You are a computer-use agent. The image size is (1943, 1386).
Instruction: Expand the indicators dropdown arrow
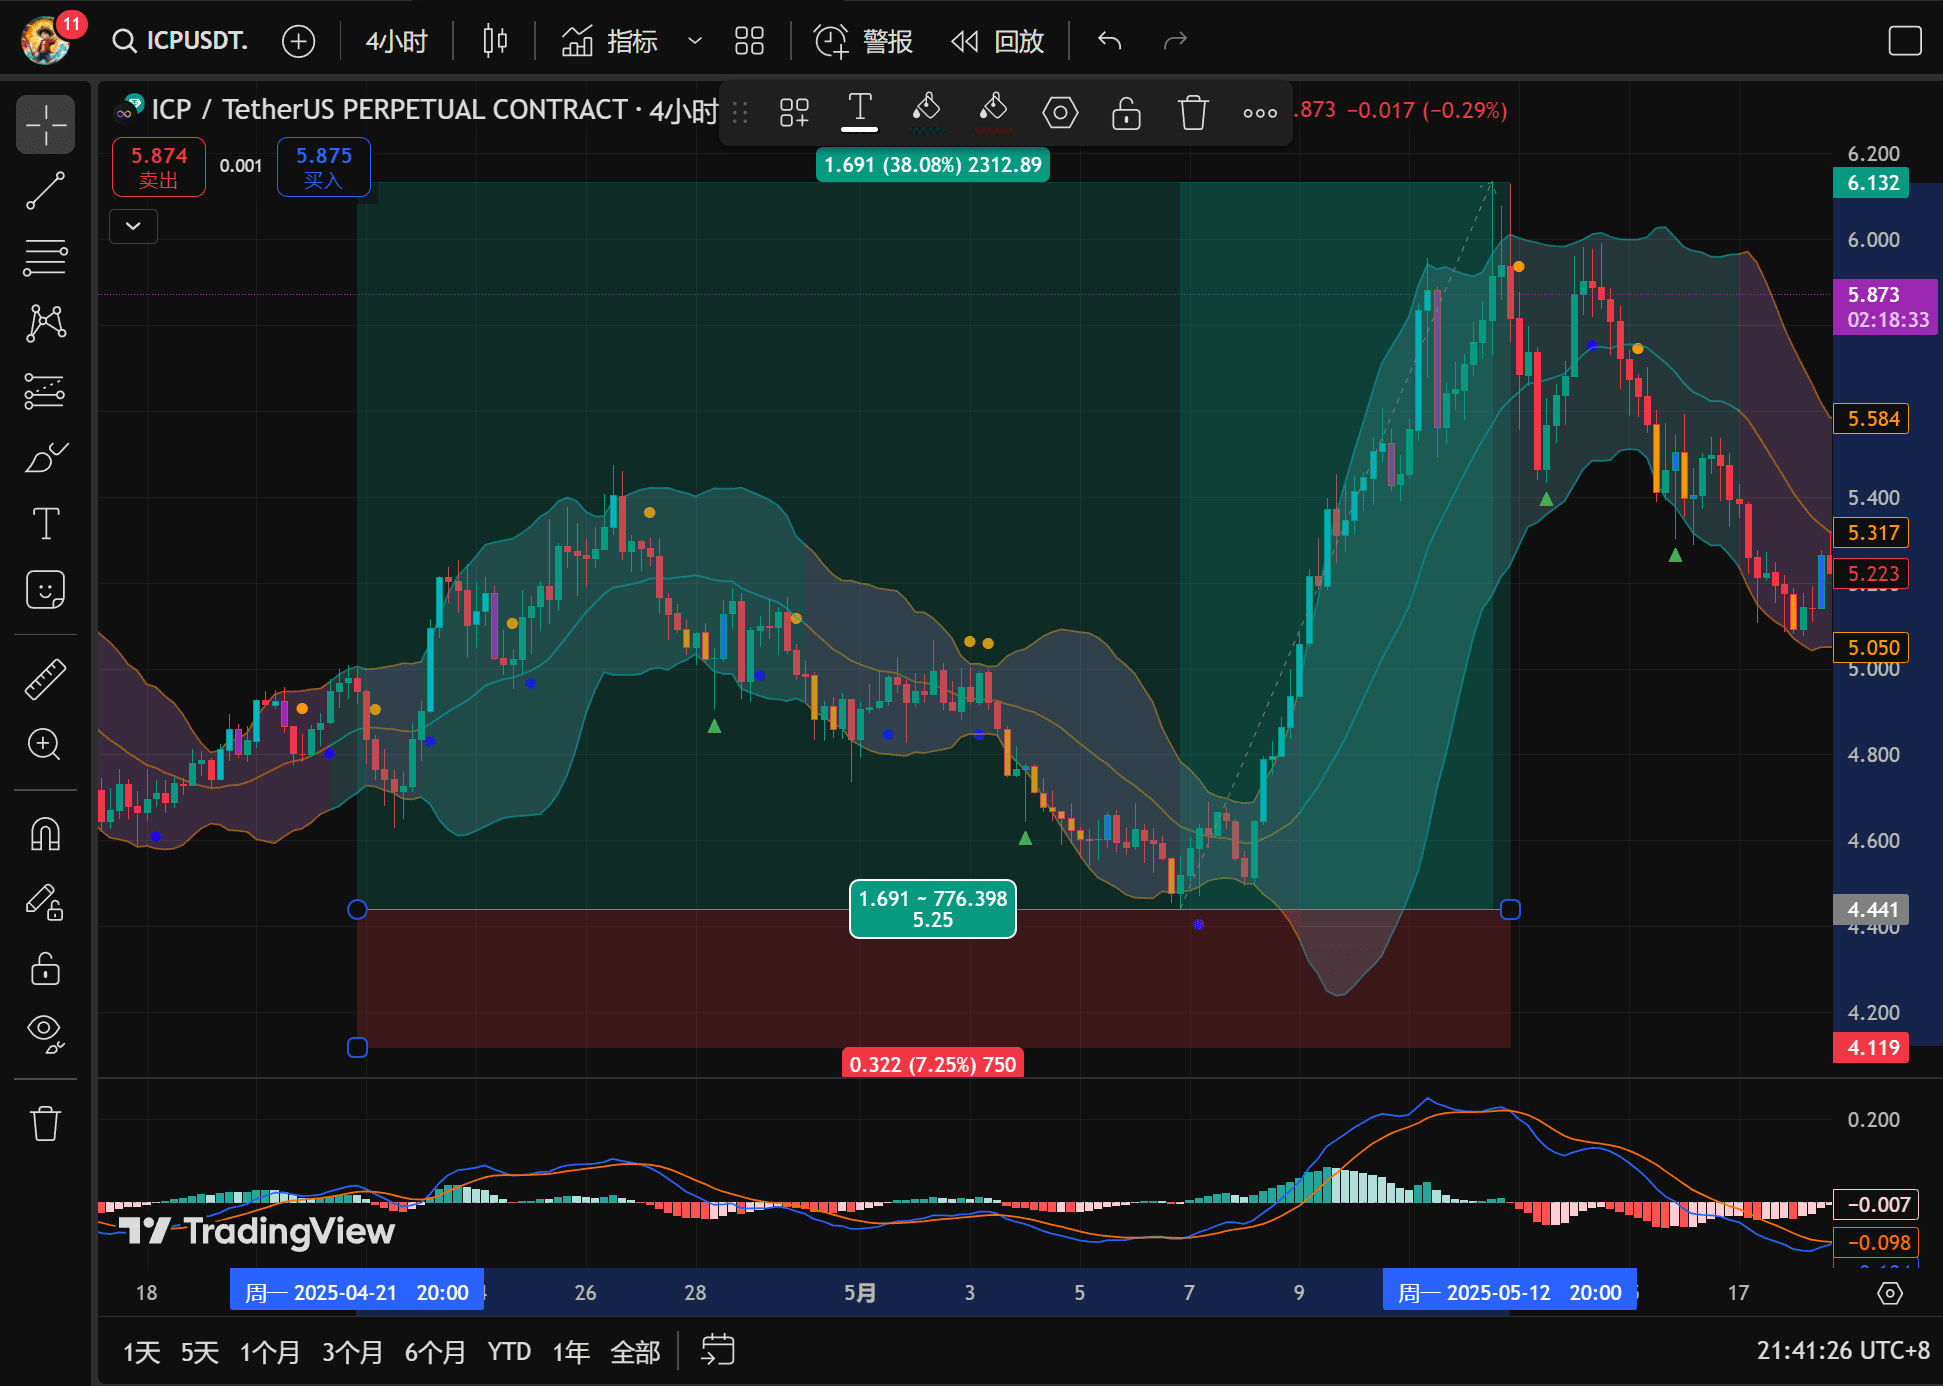click(x=694, y=41)
